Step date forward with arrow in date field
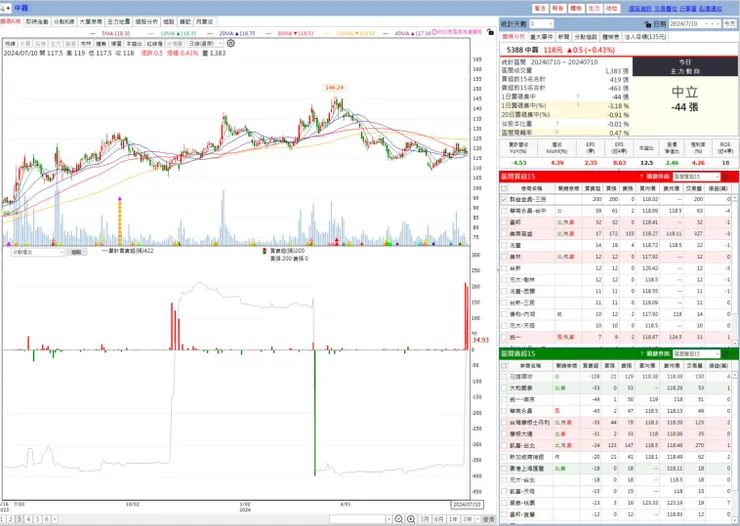The width and height of the screenshot is (740, 526). 718,24
